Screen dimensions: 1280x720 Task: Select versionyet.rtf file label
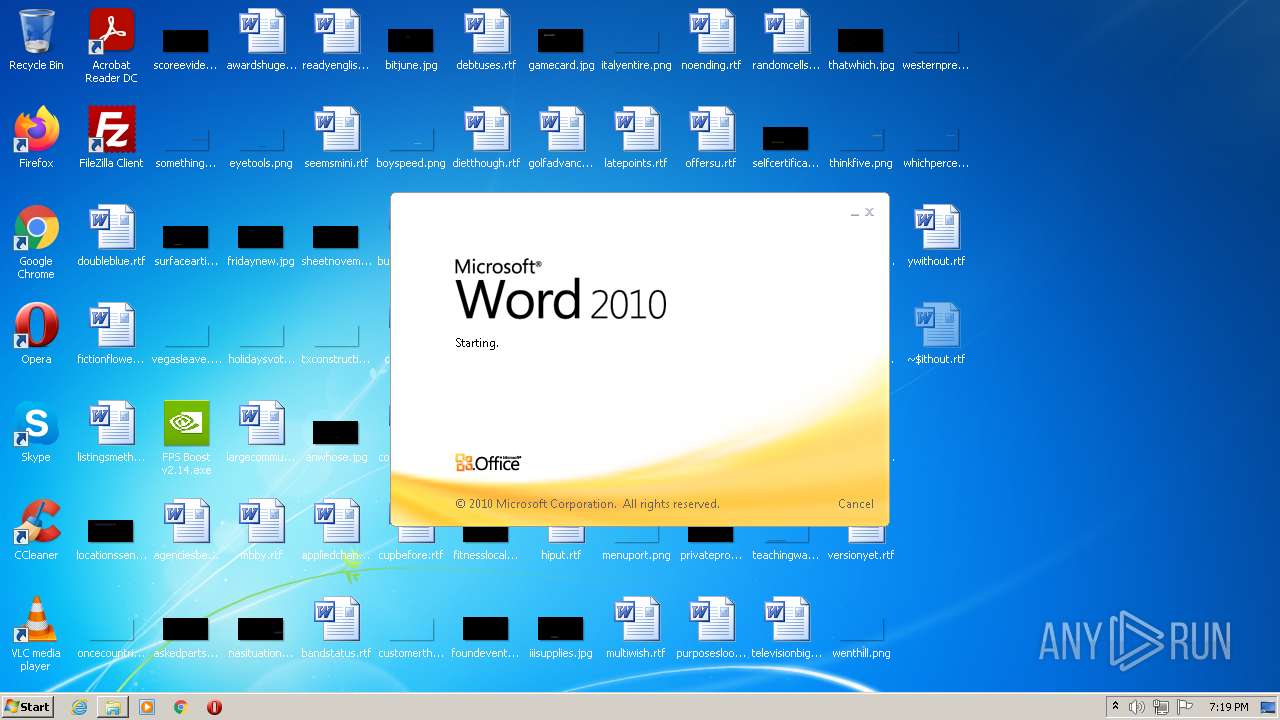(x=861, y=555)
